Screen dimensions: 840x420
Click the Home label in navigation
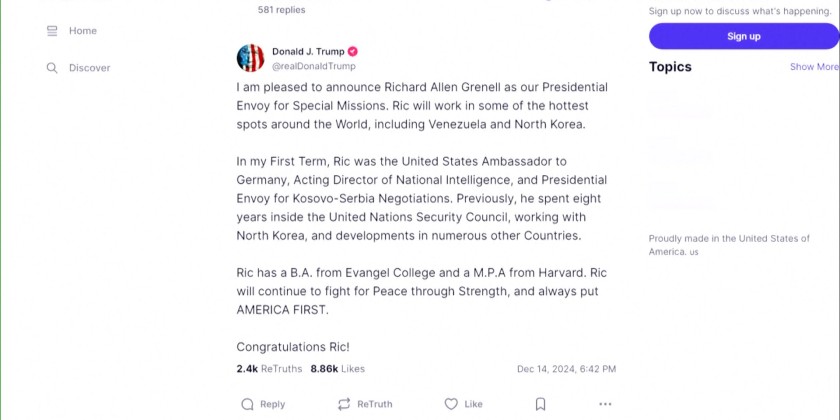[x=83, y=31]
